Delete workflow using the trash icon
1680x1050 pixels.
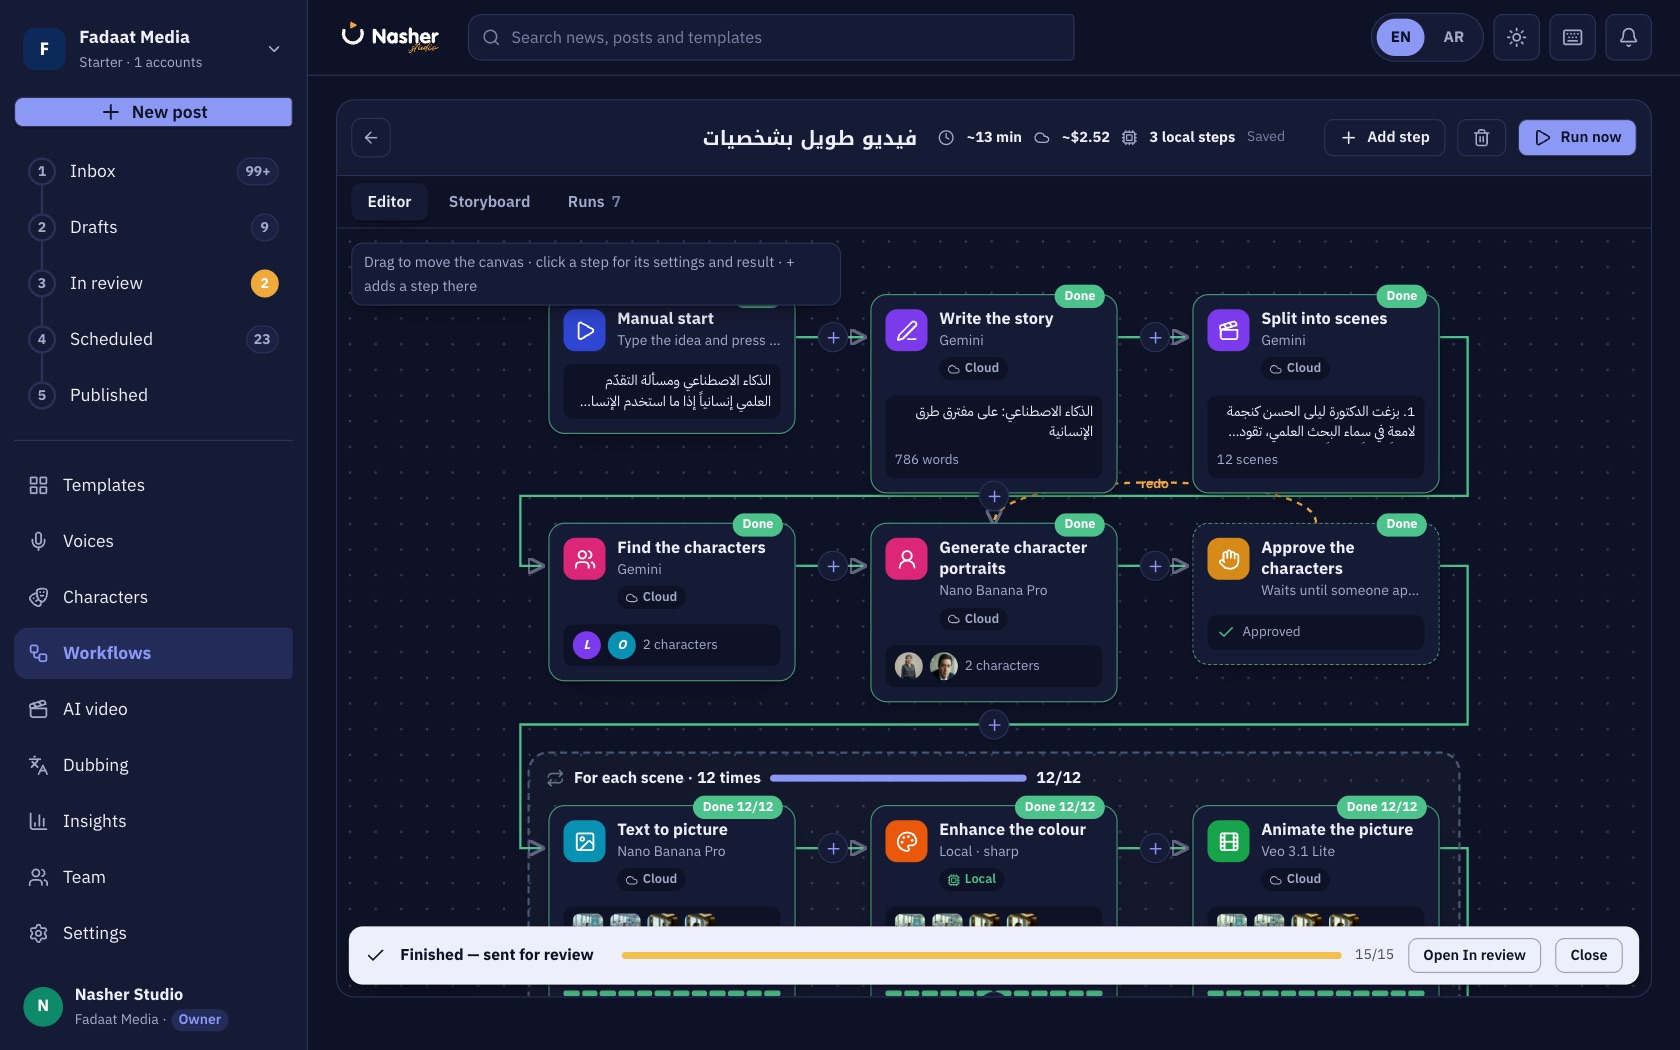[x=1481, y=137]
